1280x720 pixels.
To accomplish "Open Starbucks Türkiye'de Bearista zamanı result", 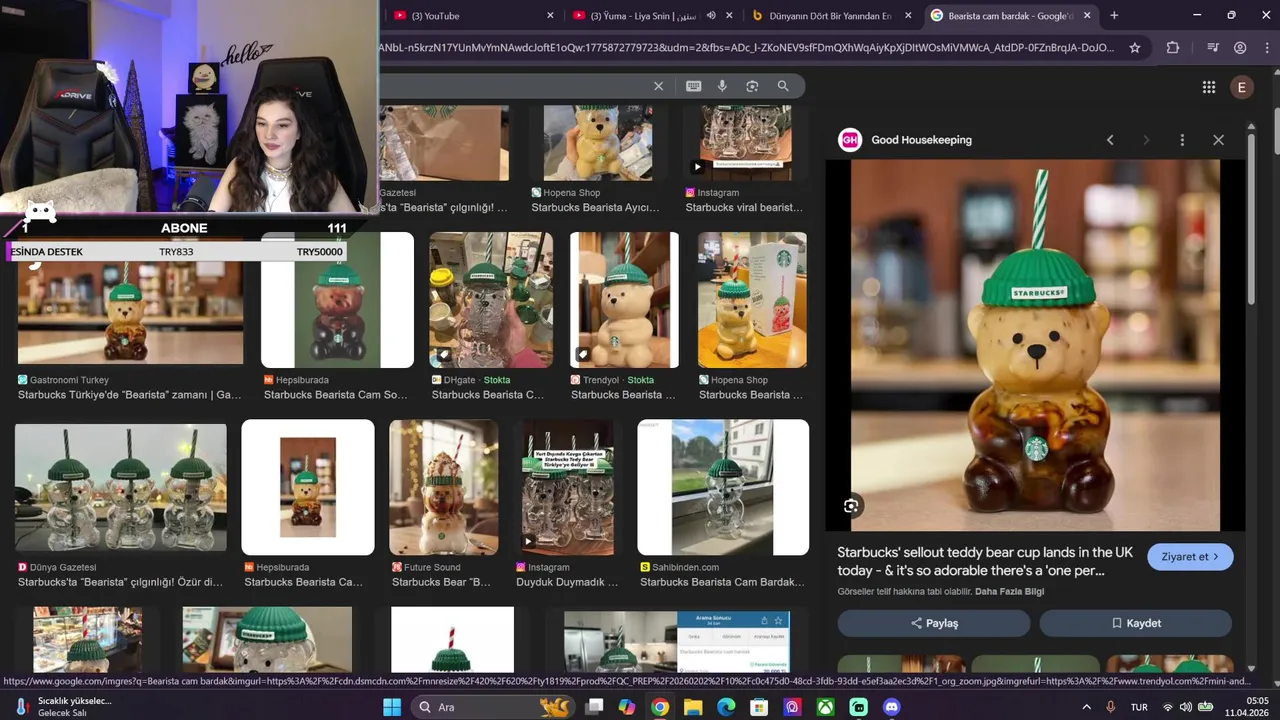I will tap(130, 395).
